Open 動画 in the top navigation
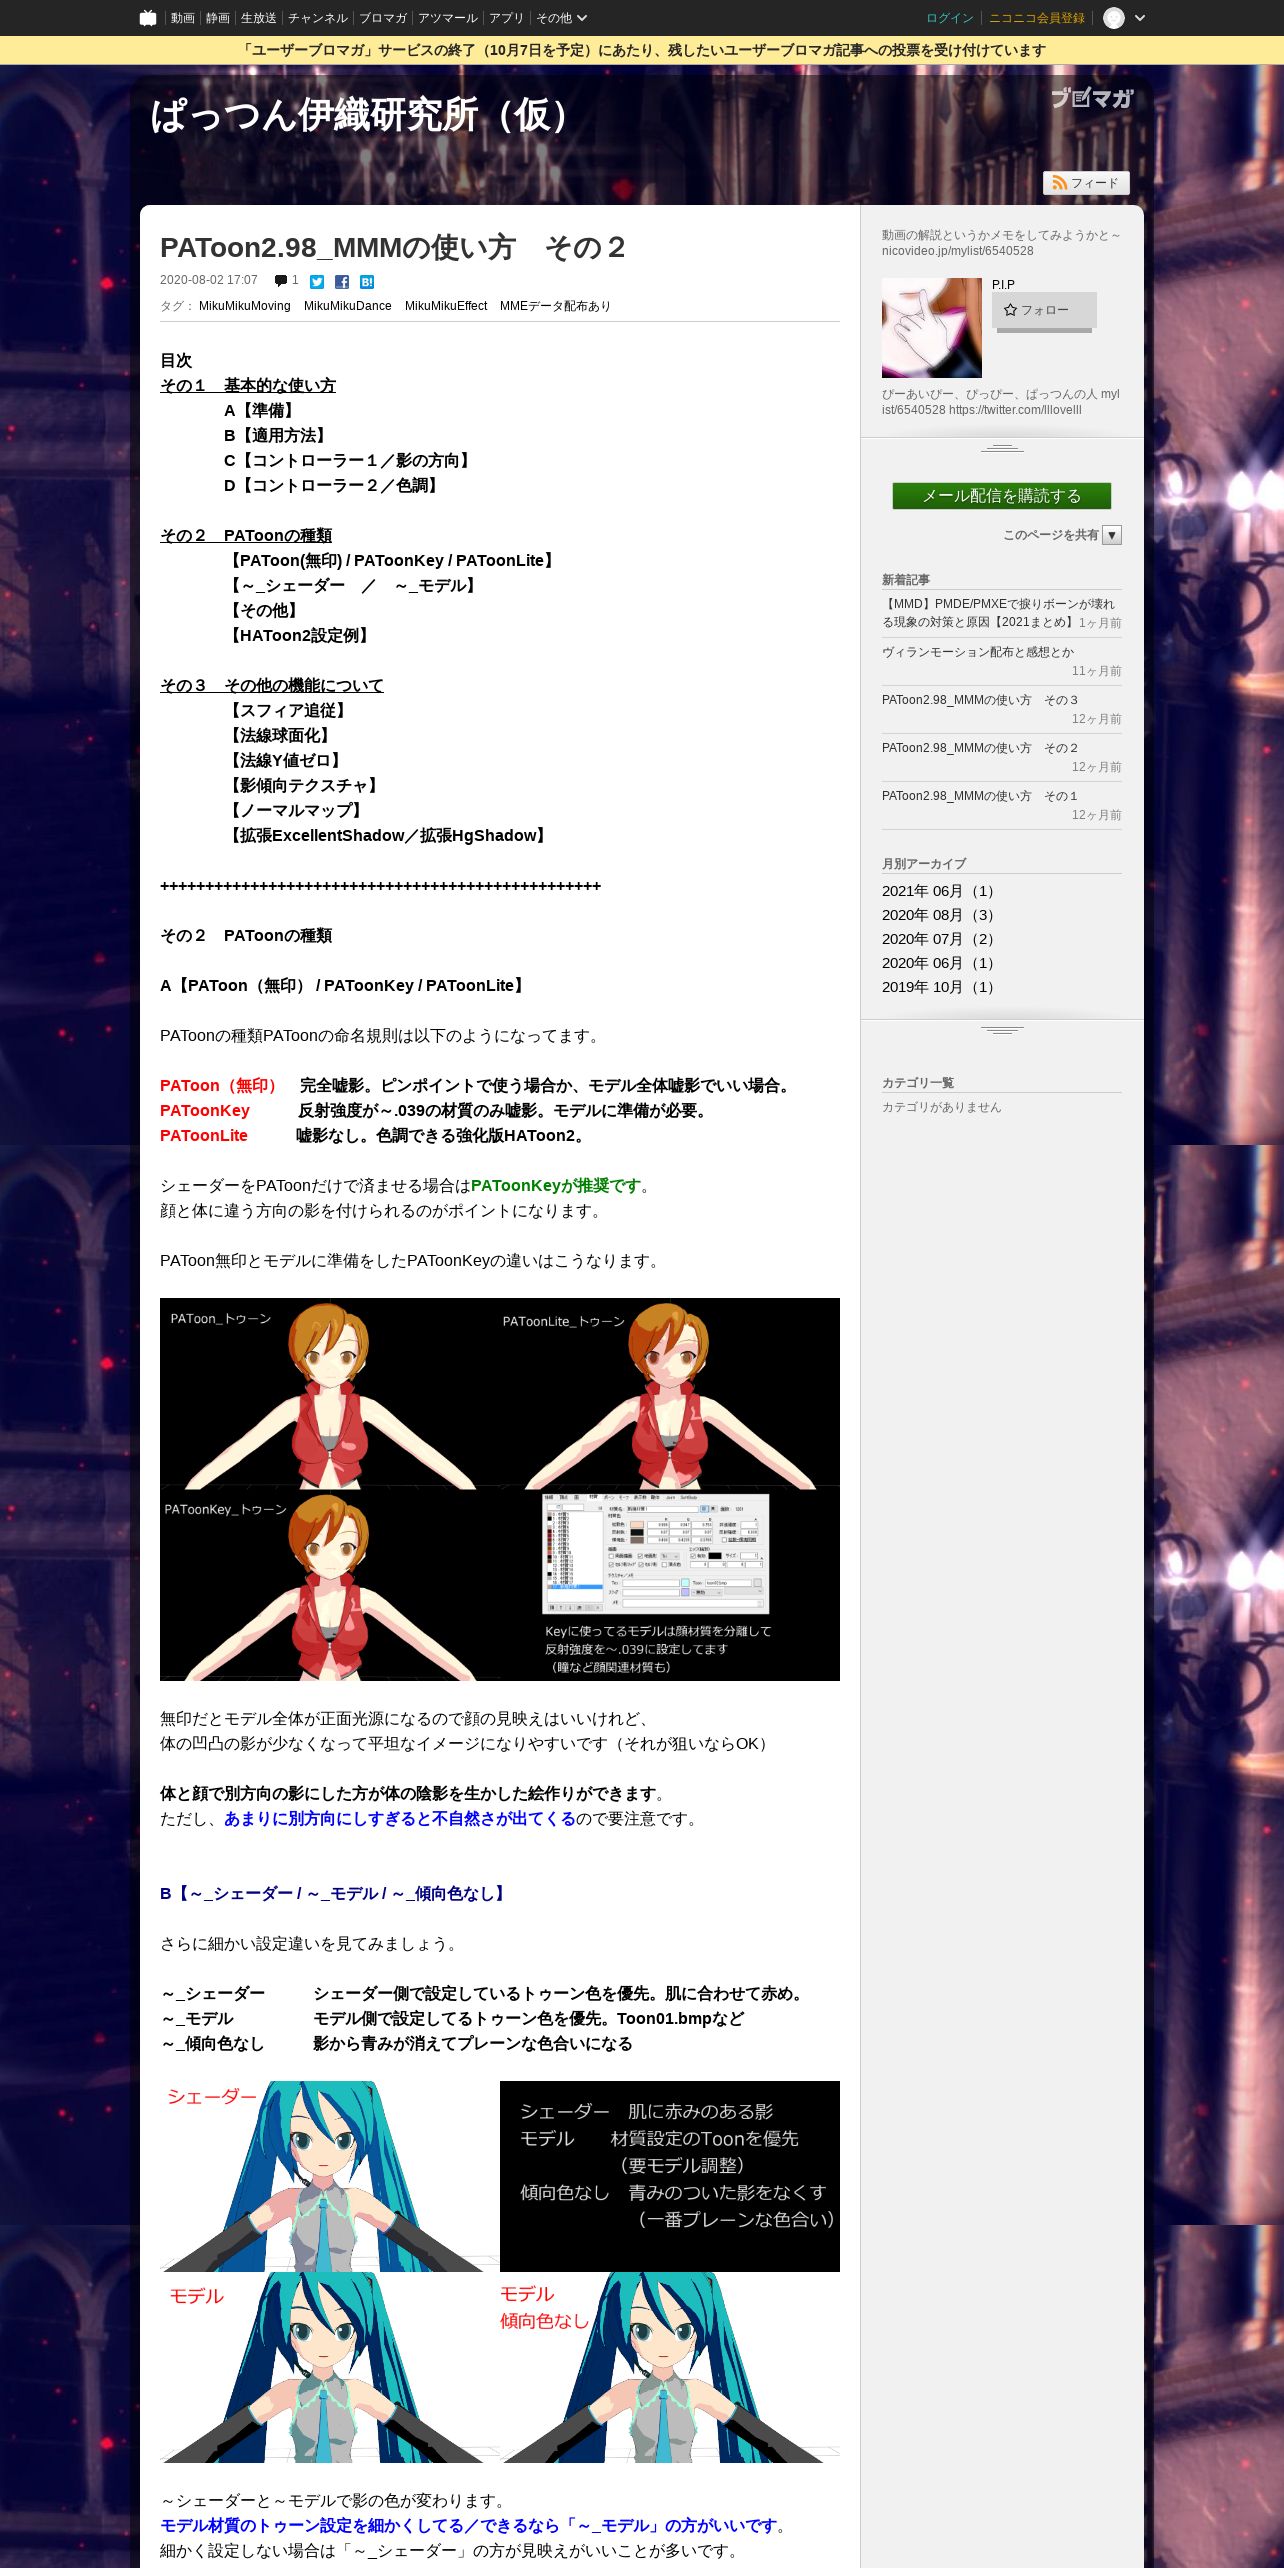Image resolution: width=1284 pixels, height=2568 pixels. click(x=182, y=18)
